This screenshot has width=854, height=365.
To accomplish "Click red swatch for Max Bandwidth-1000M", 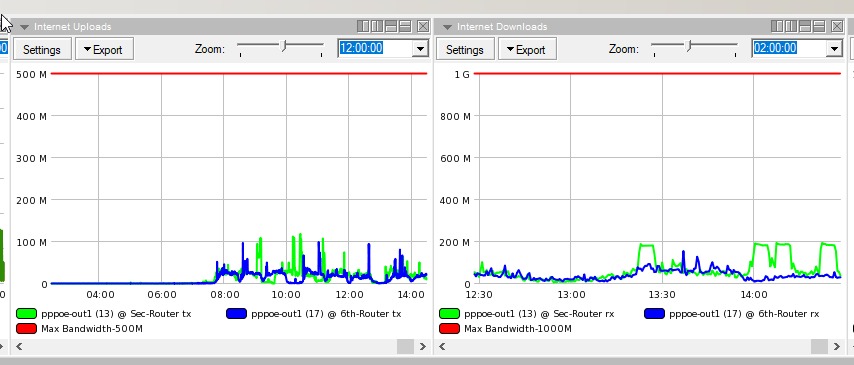I will click(449, 328).
